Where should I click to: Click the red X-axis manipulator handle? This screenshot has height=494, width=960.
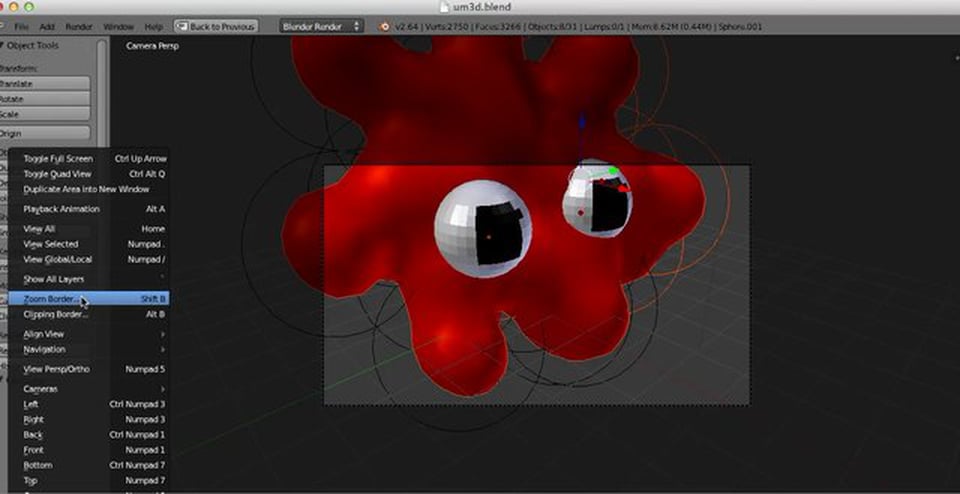pyautogui.click(x=623, y=189)
